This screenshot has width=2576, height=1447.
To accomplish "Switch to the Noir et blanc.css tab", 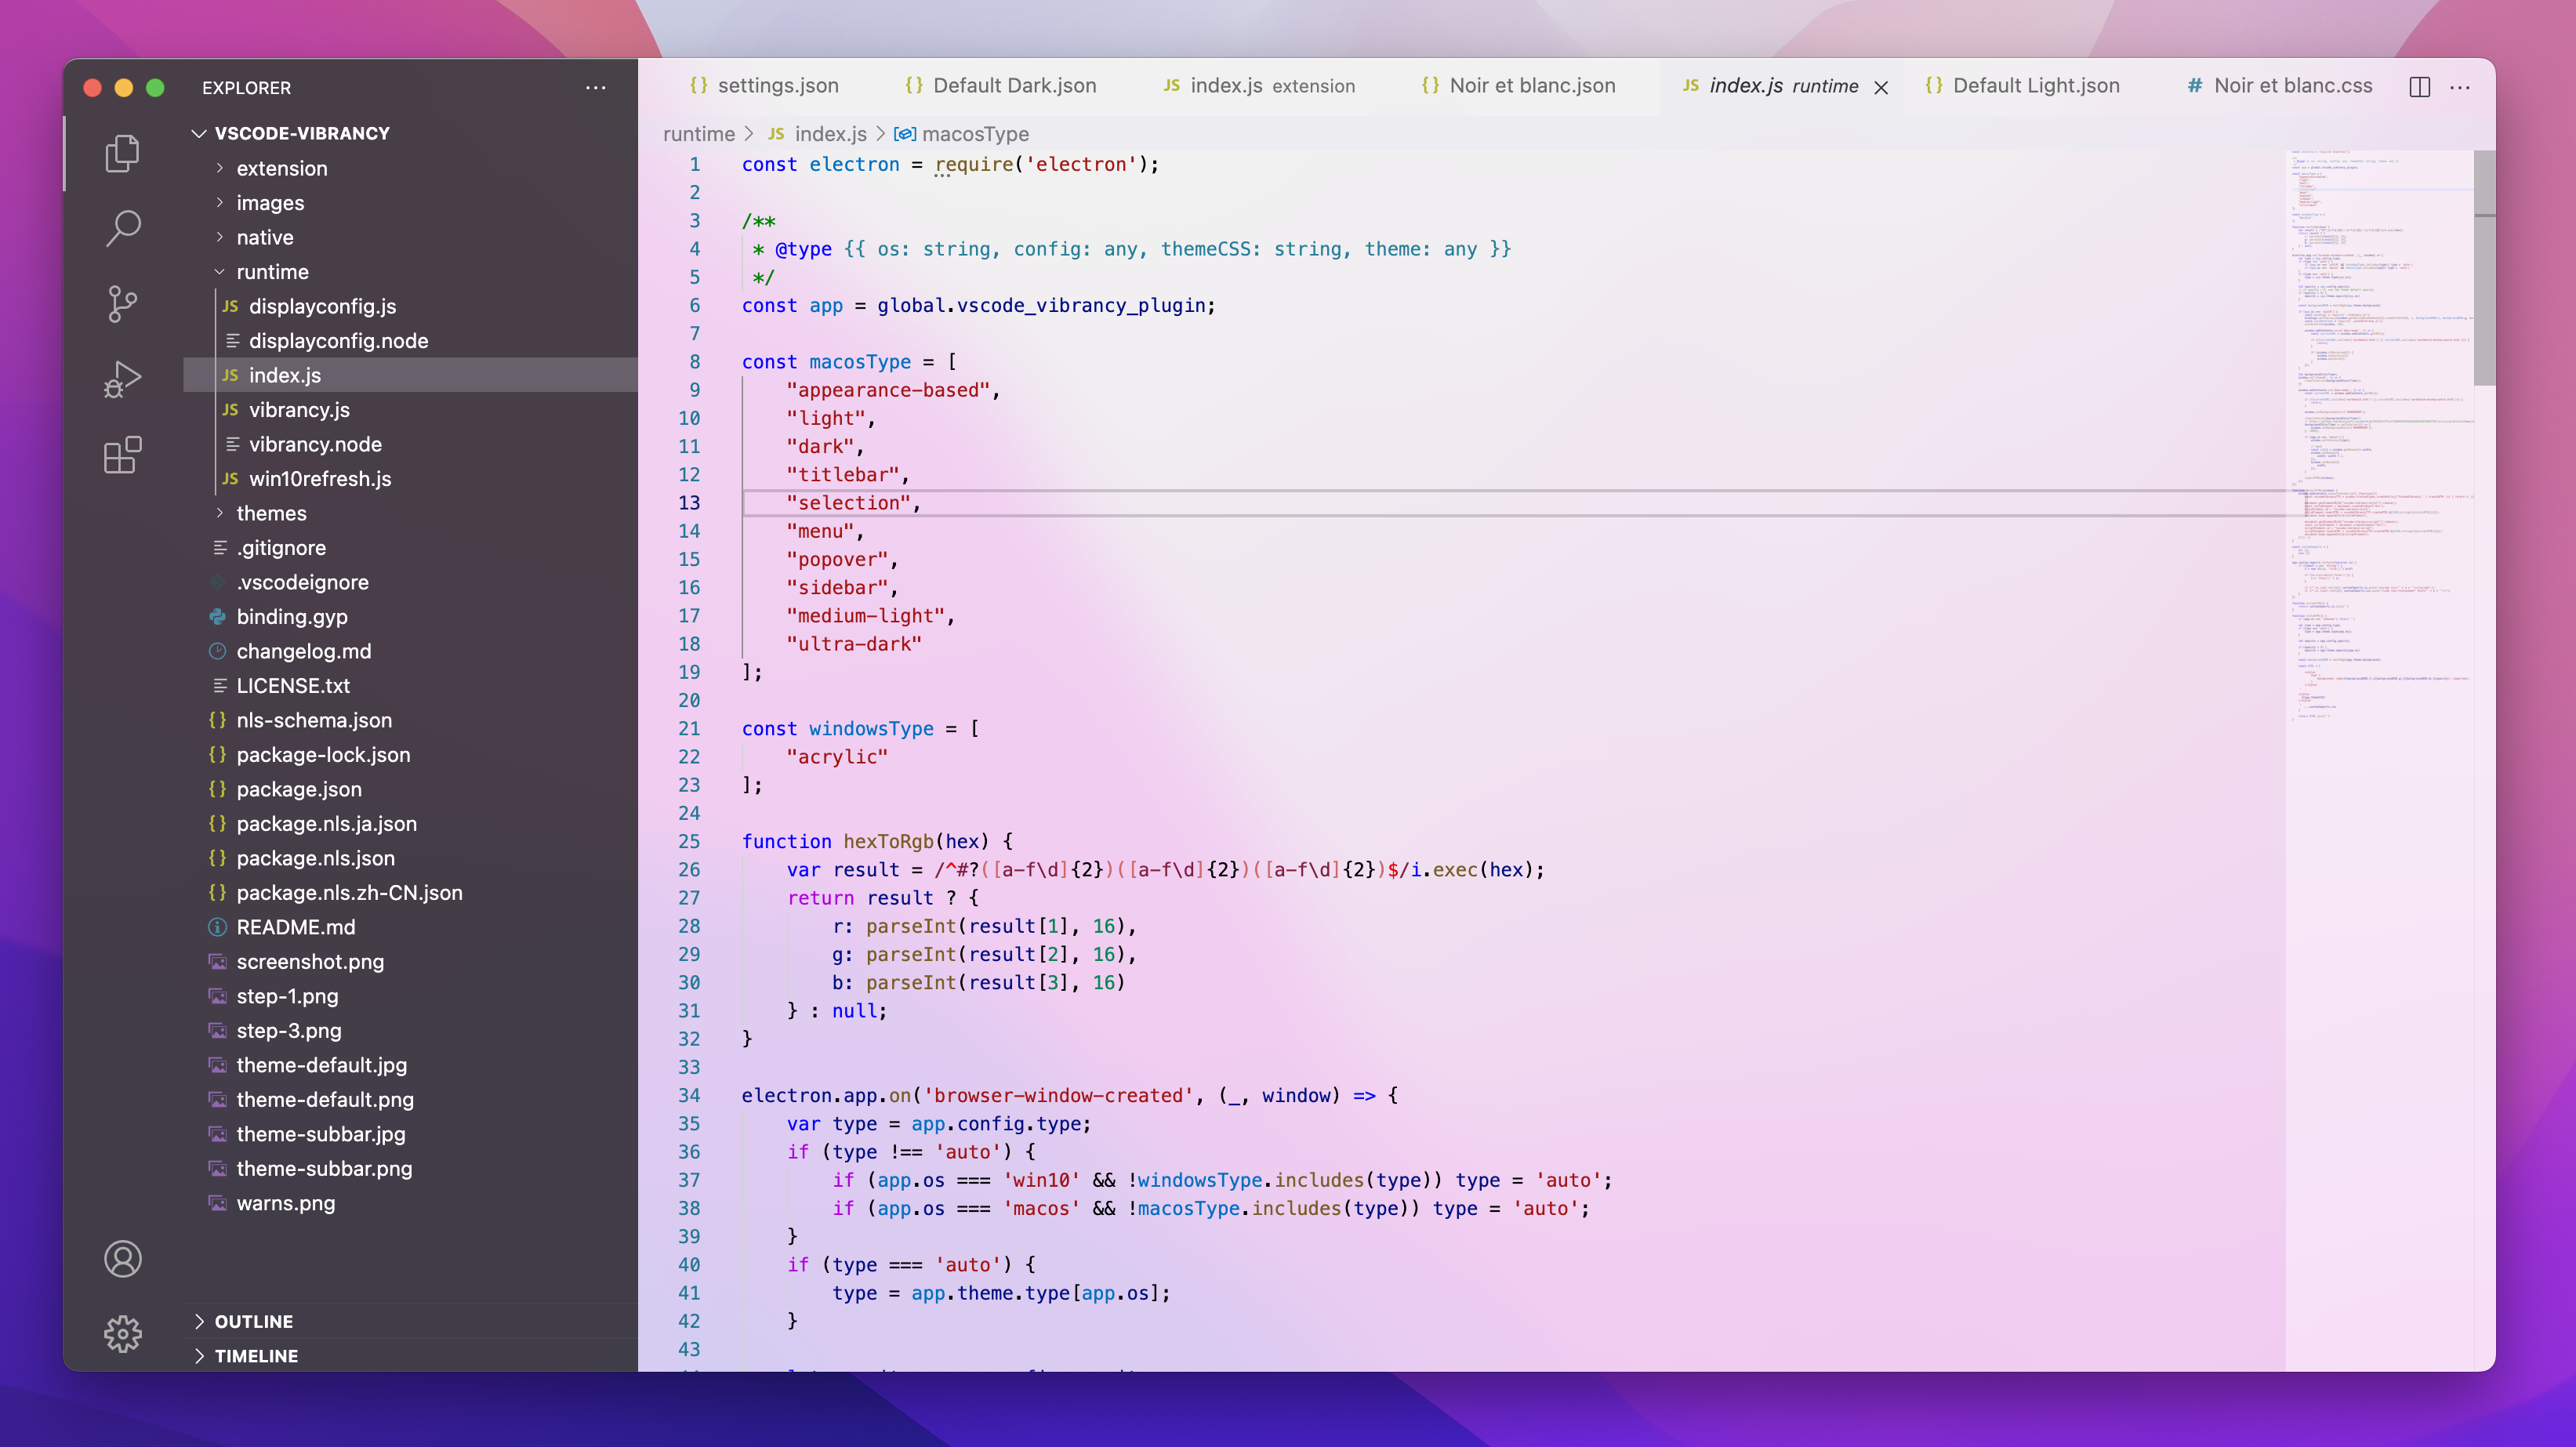I will (x=2292, y=86).
